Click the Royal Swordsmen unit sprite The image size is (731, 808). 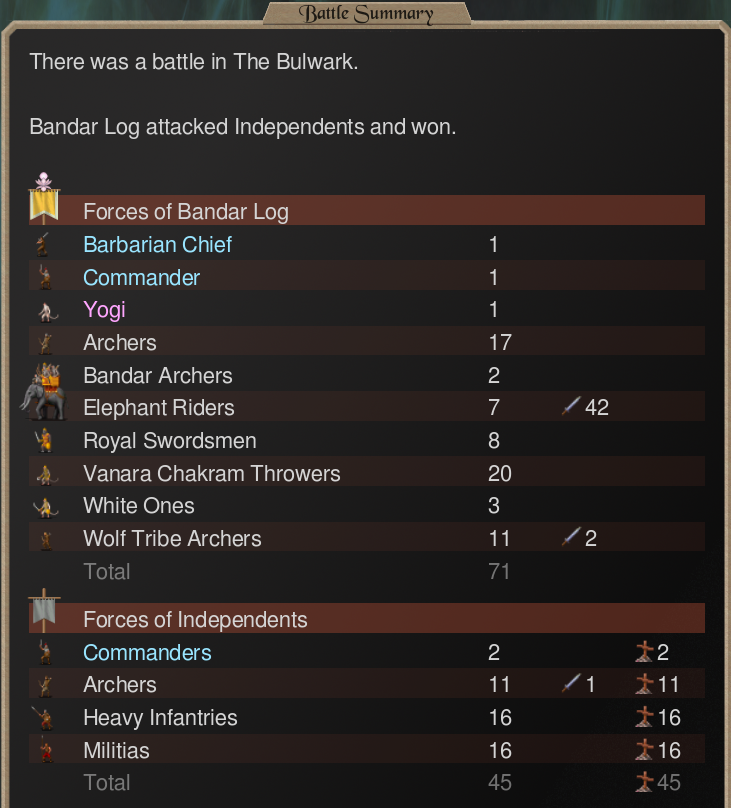44,441
